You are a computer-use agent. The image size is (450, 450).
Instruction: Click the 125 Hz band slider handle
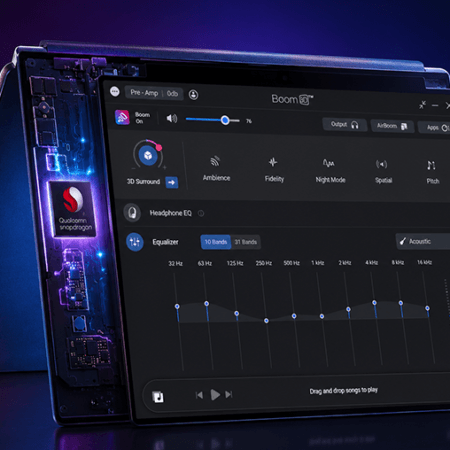(236, 313)
